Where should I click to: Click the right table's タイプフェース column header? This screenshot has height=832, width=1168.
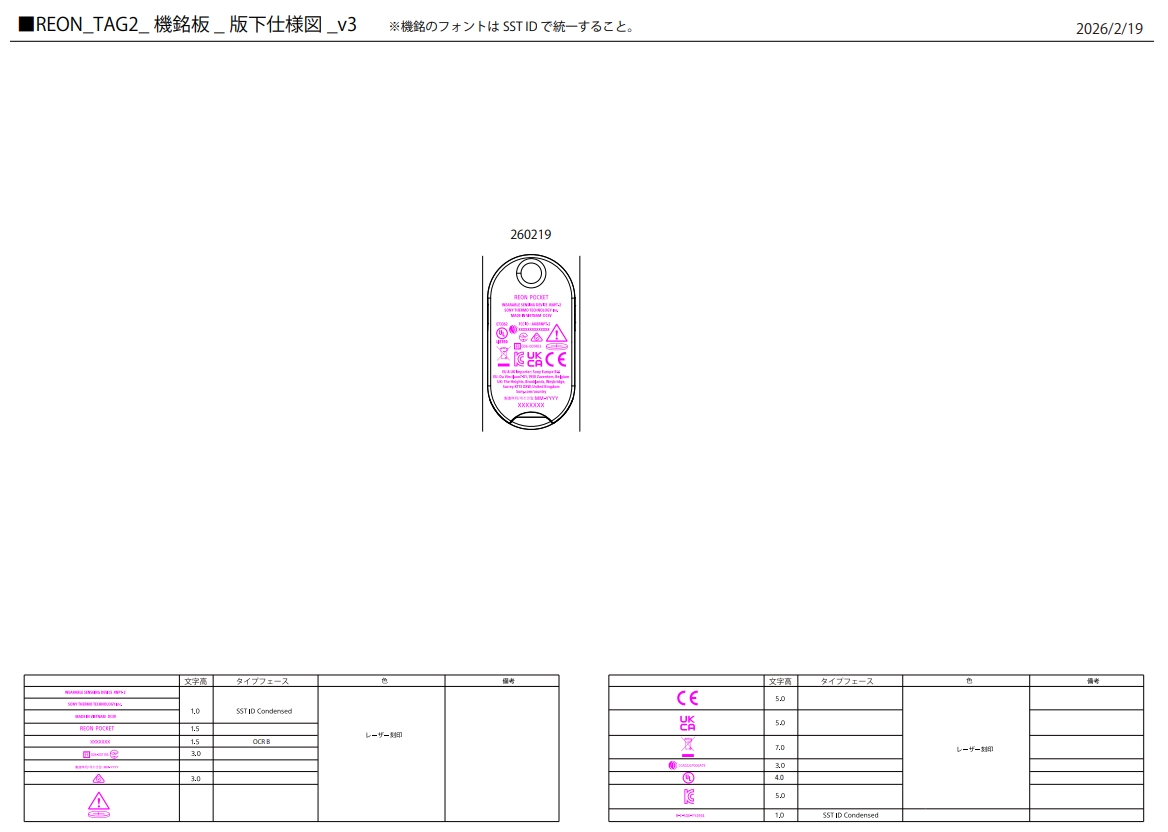pos(849,681)
